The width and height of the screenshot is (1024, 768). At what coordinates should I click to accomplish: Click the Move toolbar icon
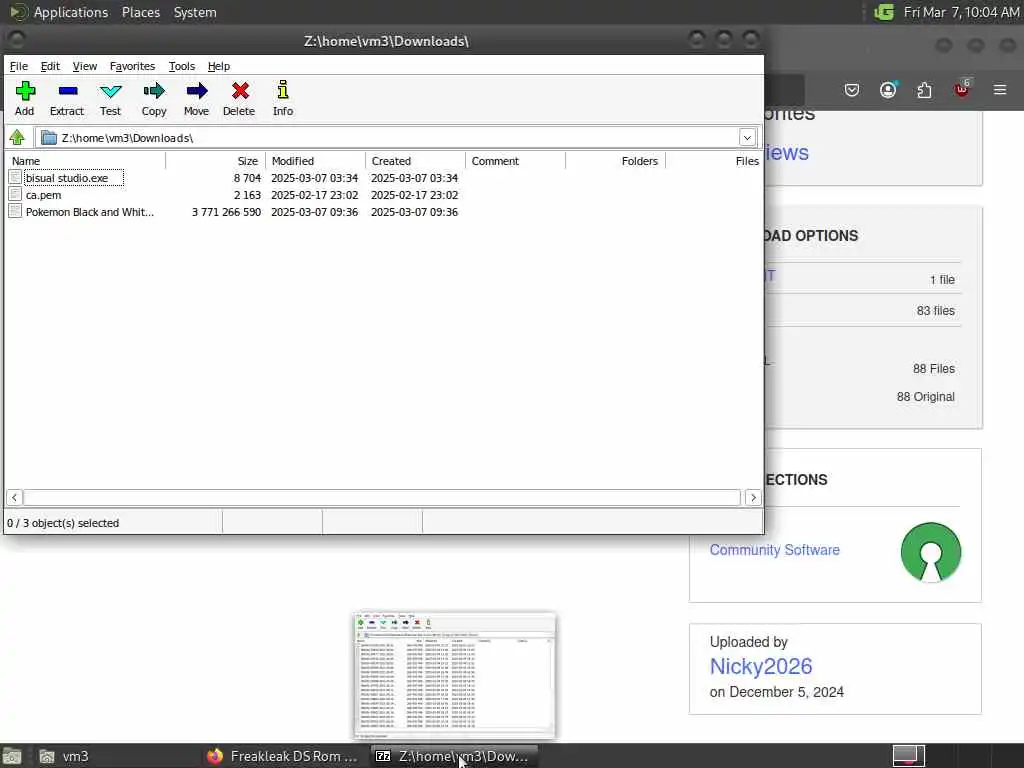[197, 91]
